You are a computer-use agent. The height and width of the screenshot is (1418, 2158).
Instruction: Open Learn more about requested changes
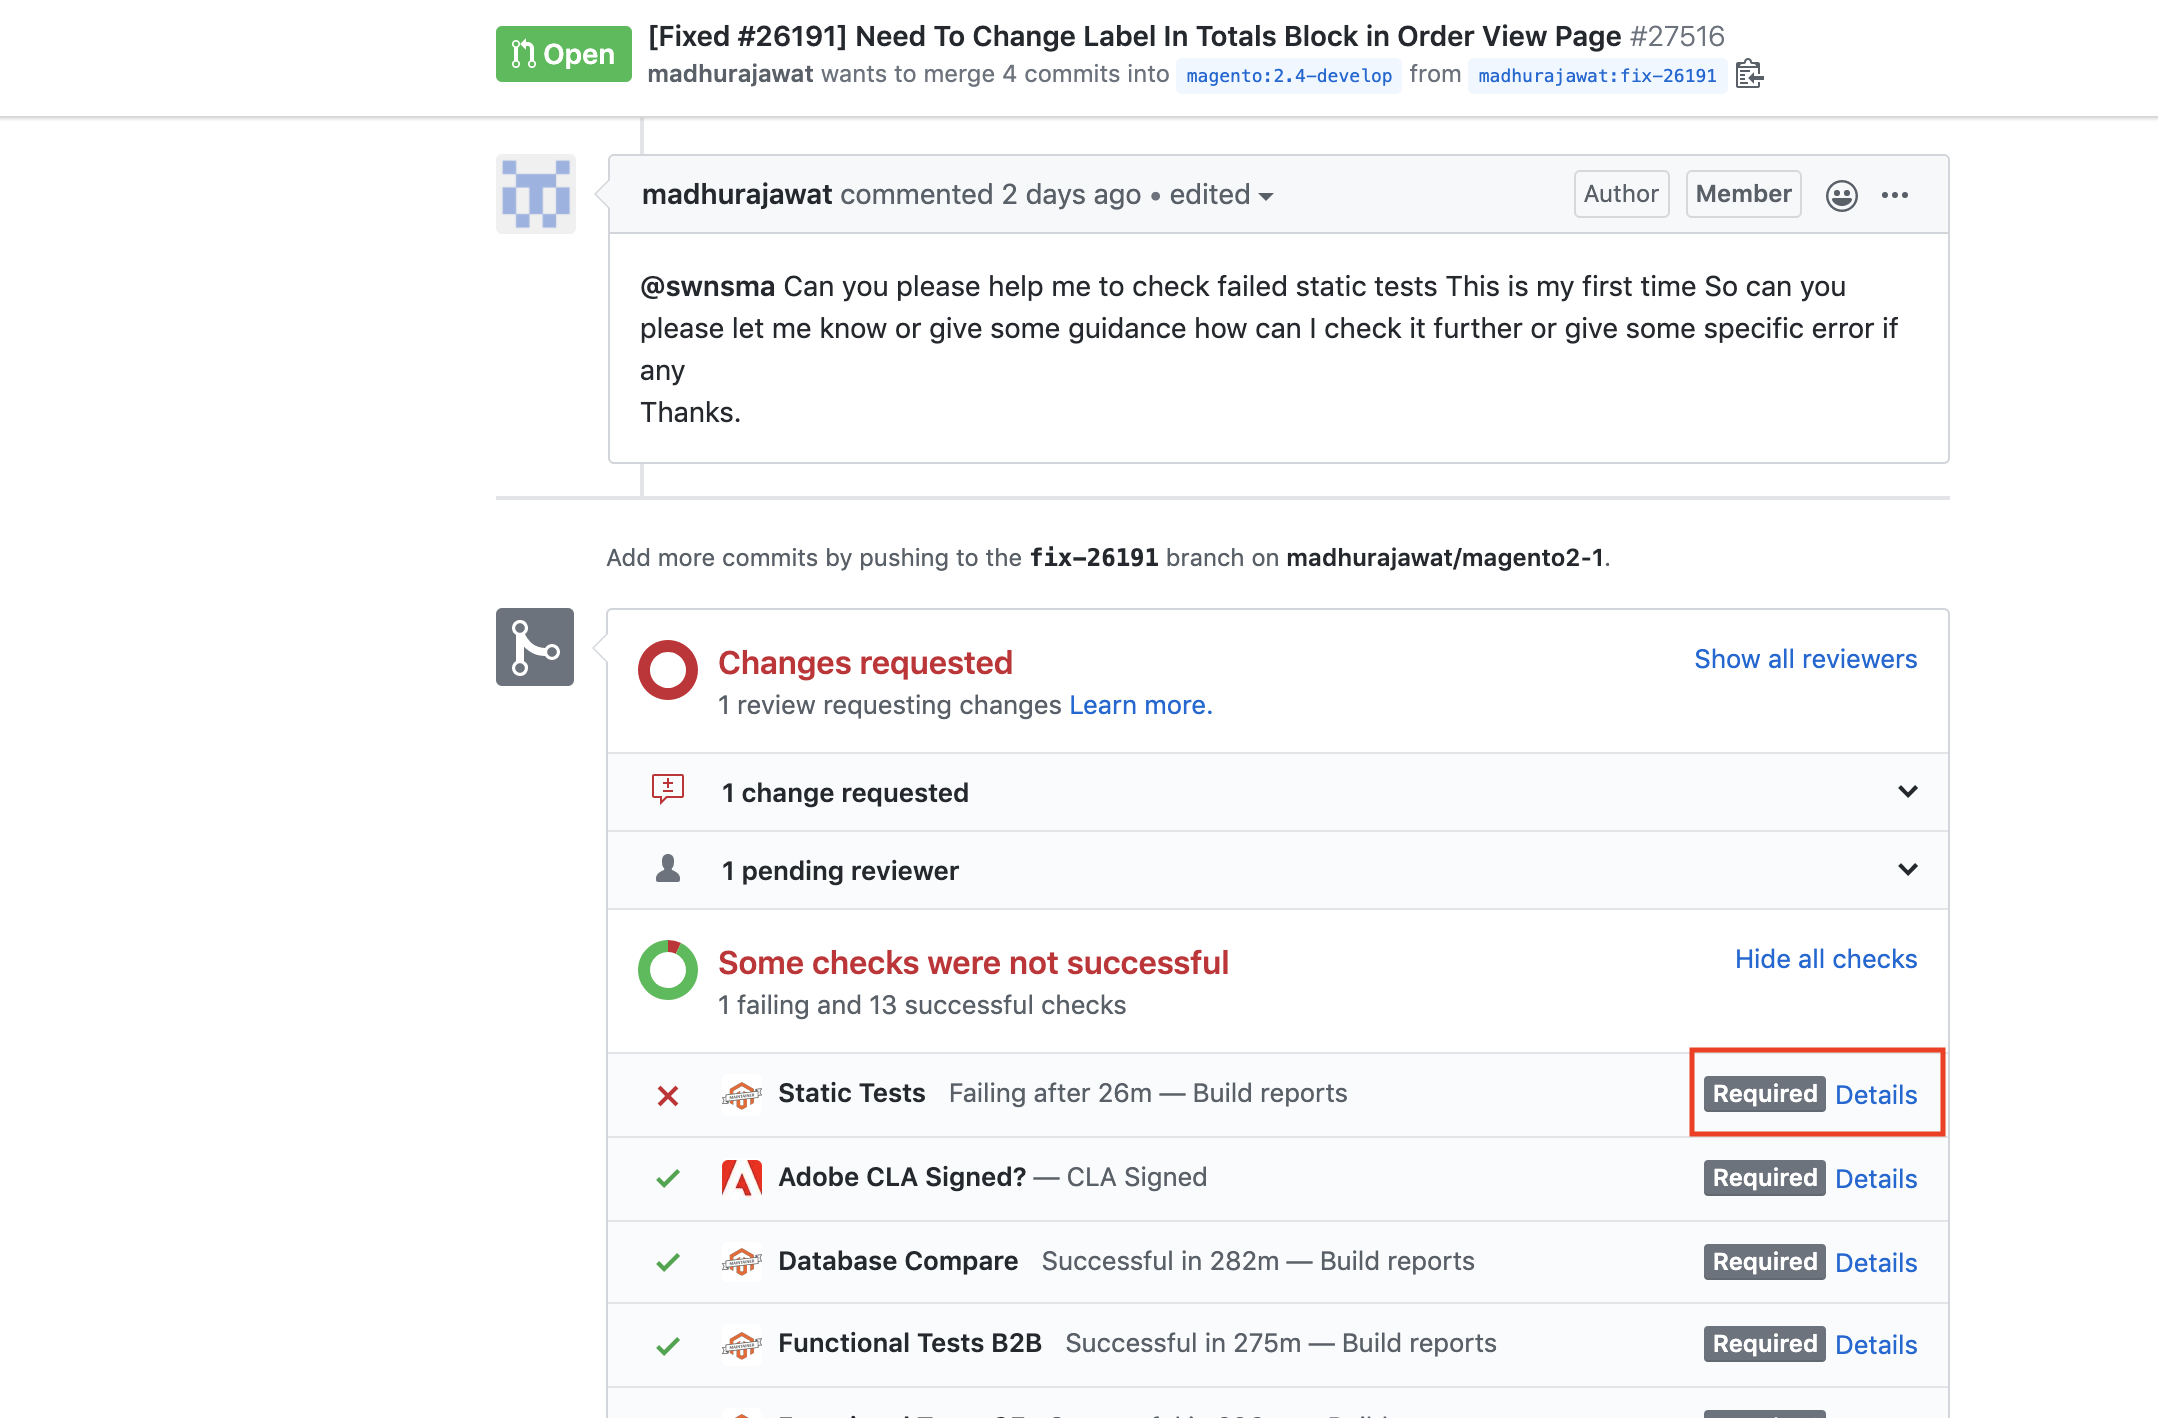1140,705
